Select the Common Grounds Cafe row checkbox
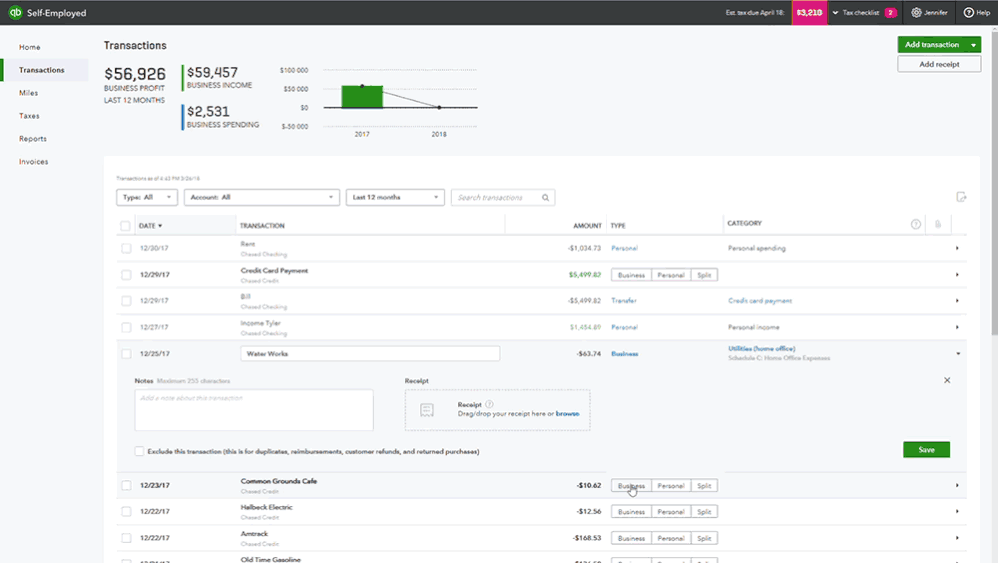The height and width of the screenshot is (563, 998). coord(126,485)
